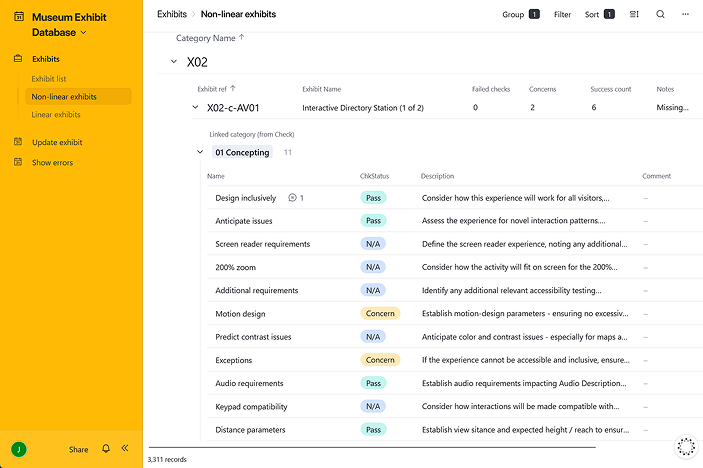Viewport: 703px width, 468px height.
Task: Open notifications bell icon
Action: 106,449
